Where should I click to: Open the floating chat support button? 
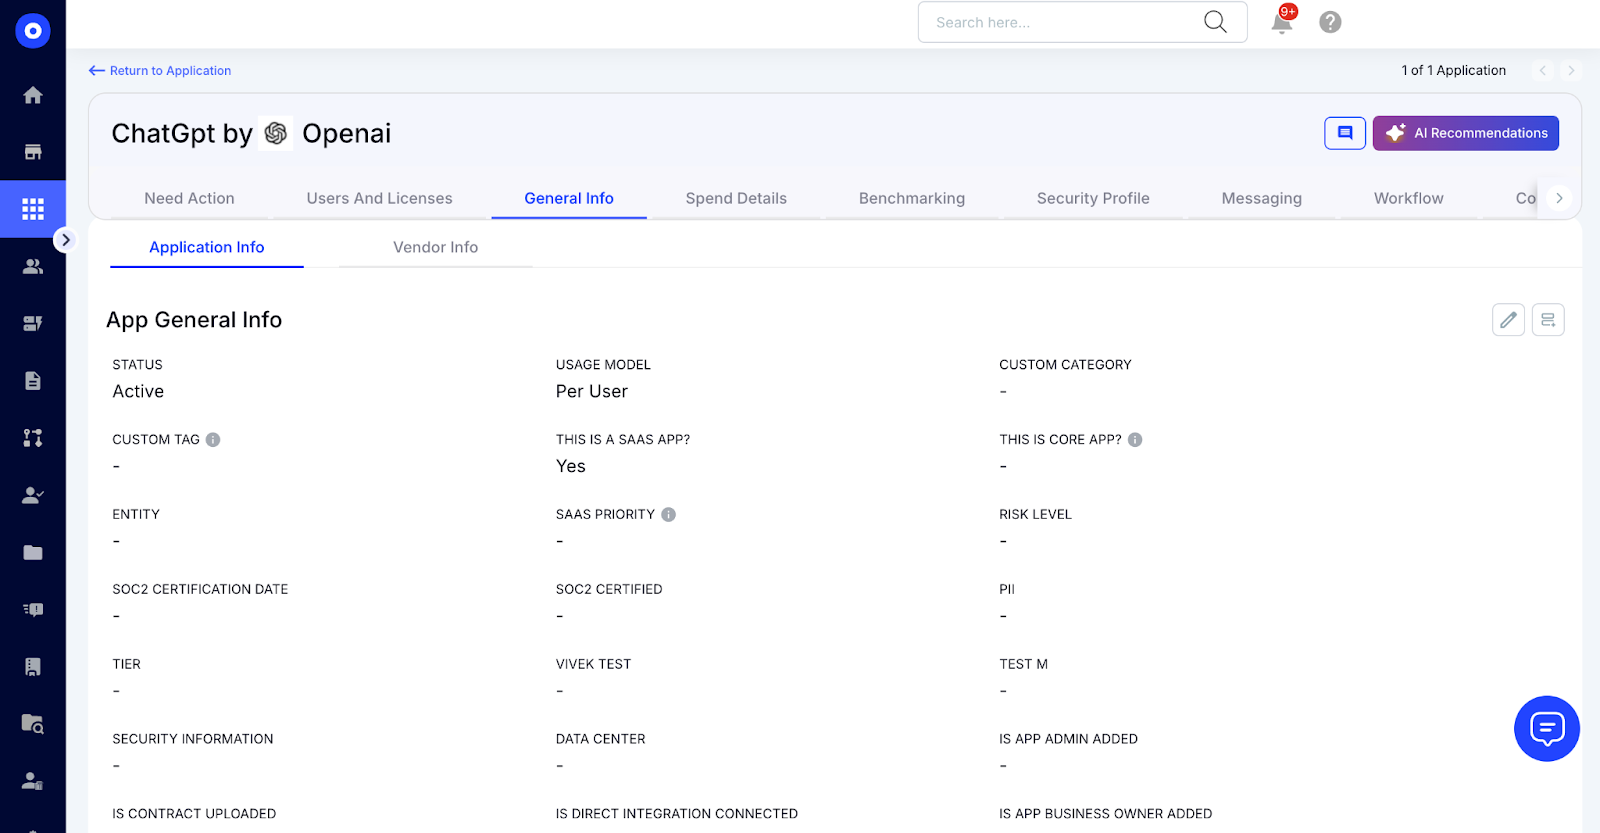1547,729
